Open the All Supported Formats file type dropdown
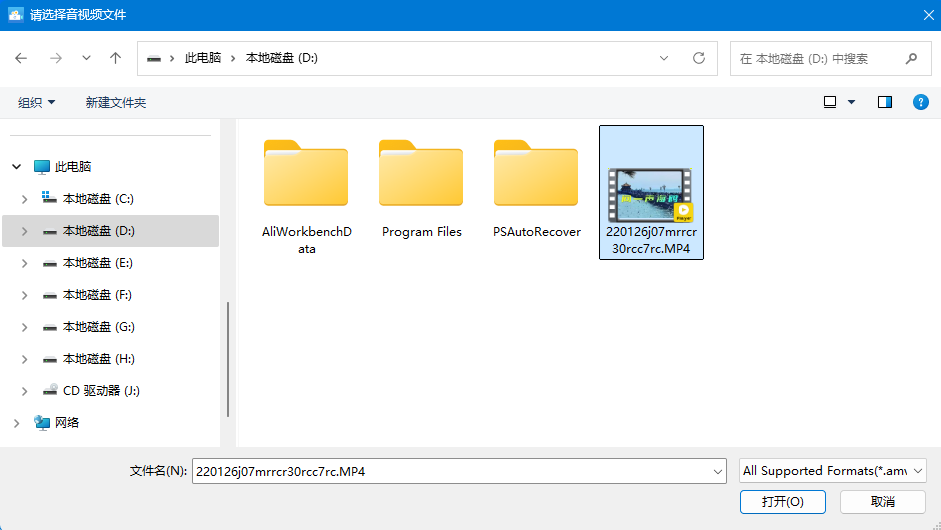 (833, 471)
